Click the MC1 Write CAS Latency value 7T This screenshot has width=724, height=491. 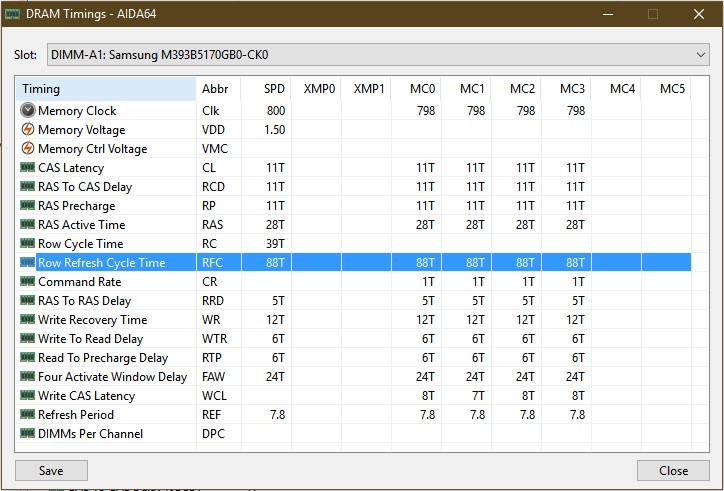[477, 395]
